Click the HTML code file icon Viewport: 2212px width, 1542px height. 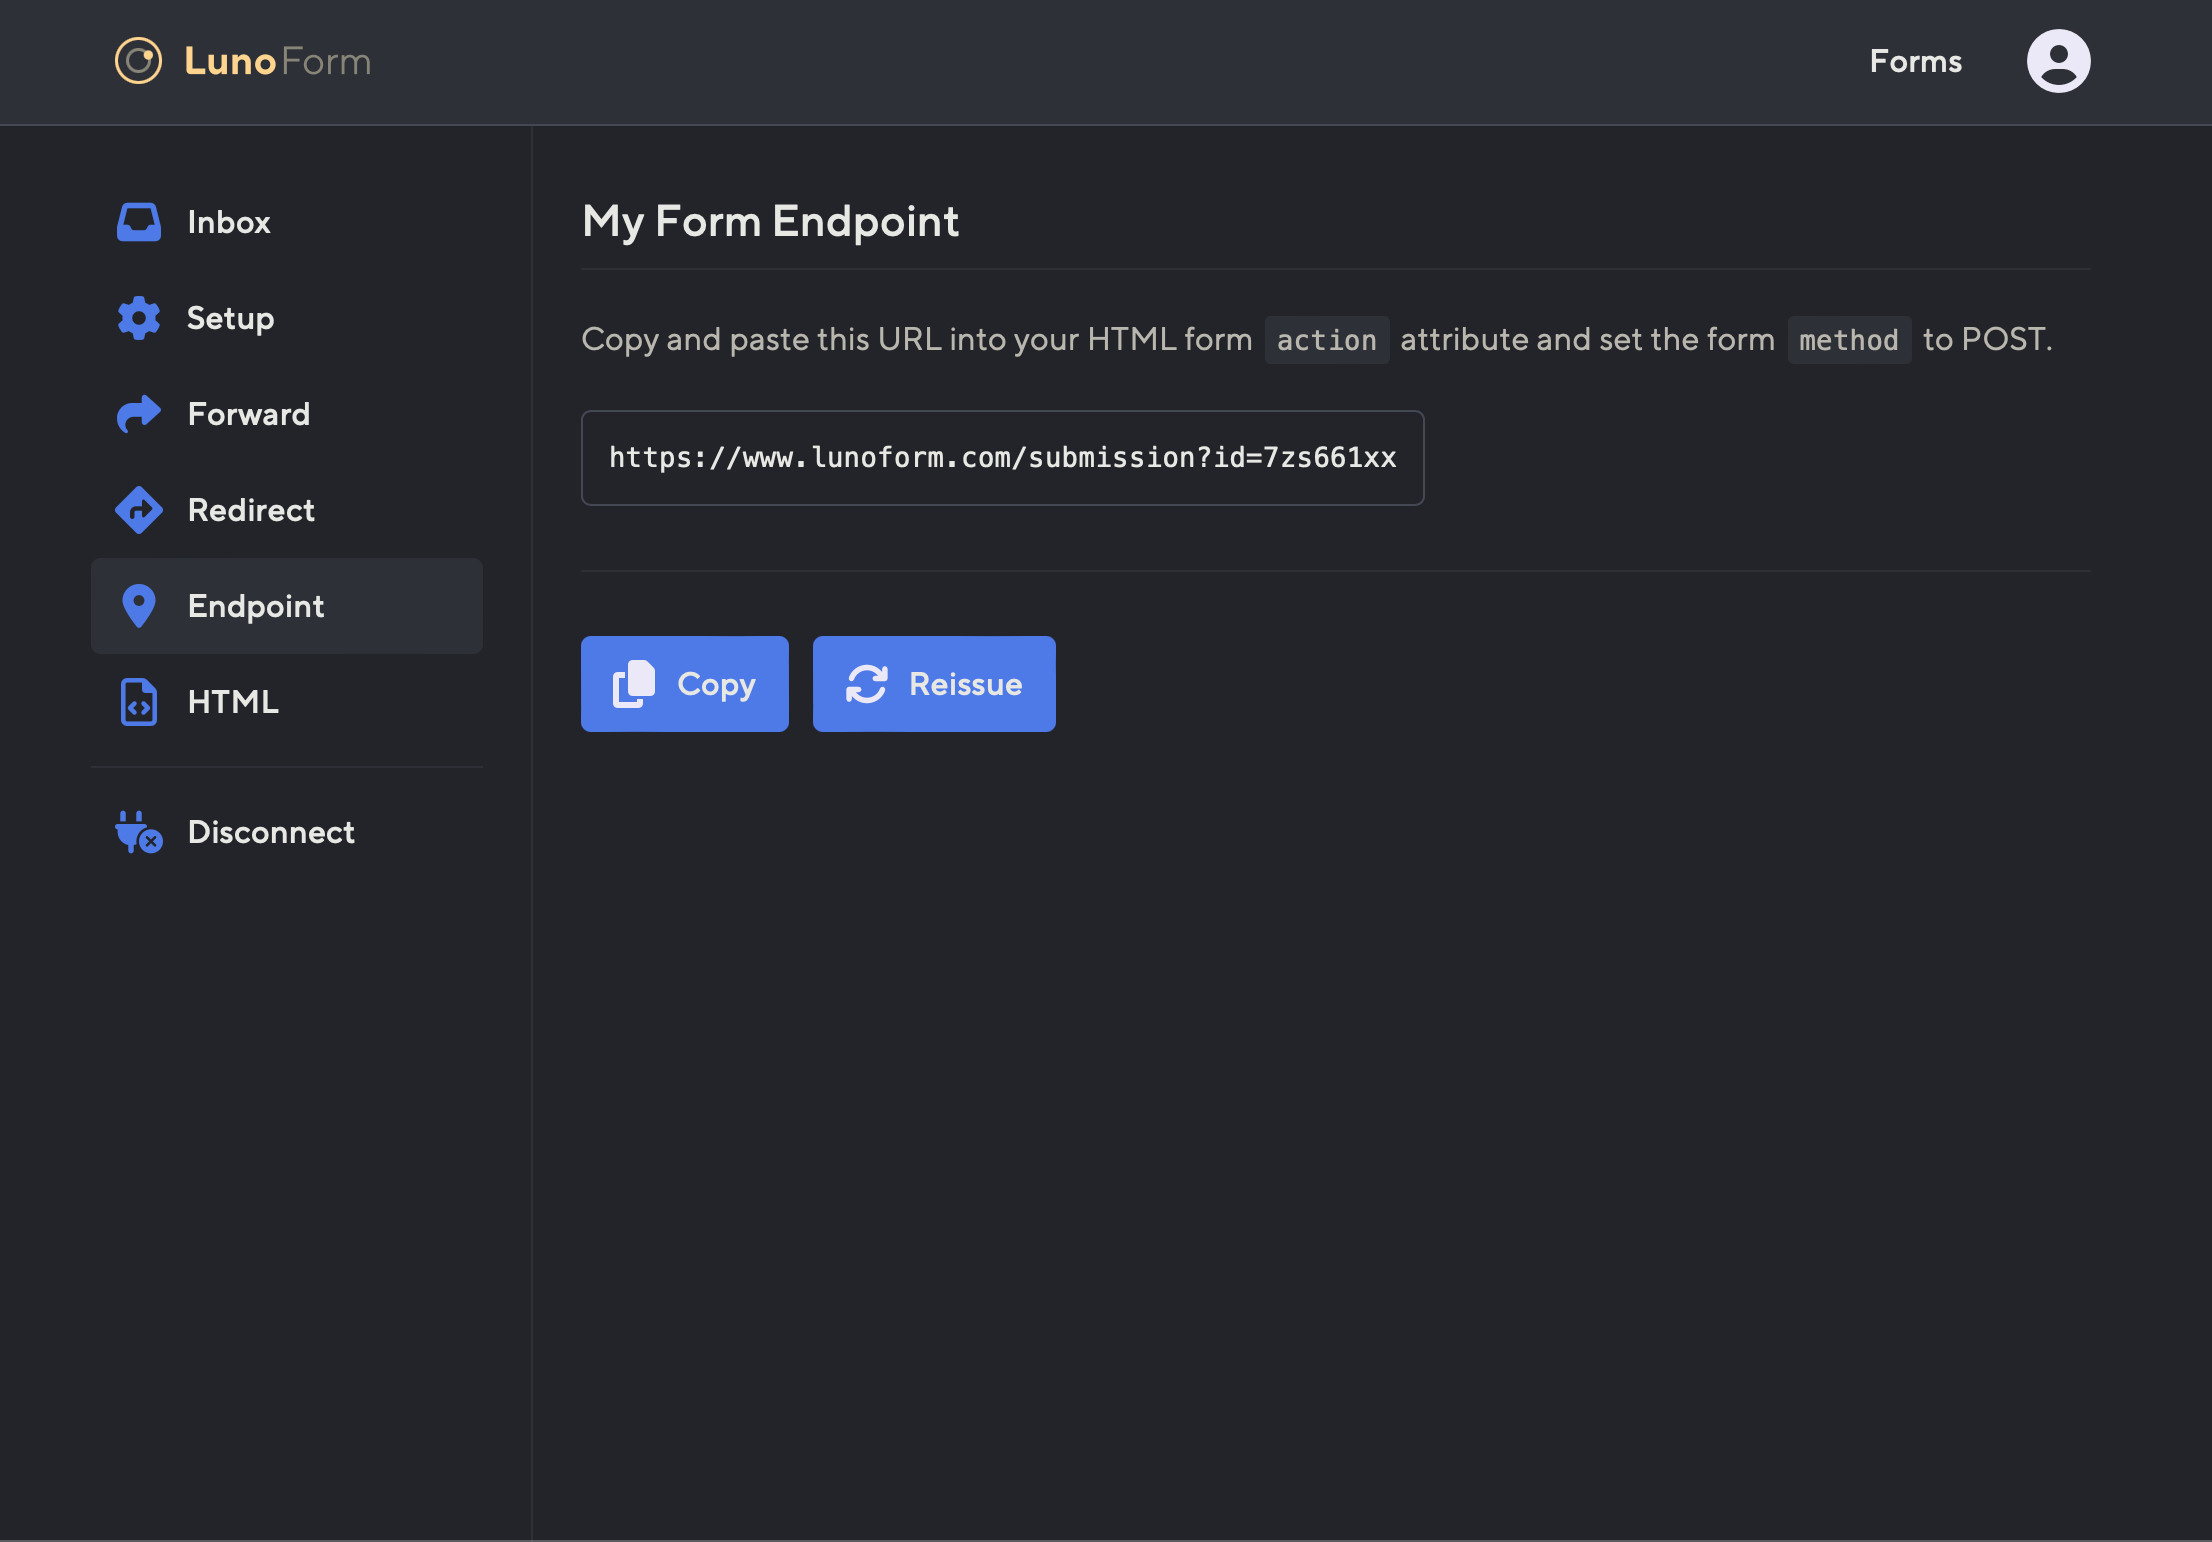[138, 702]
